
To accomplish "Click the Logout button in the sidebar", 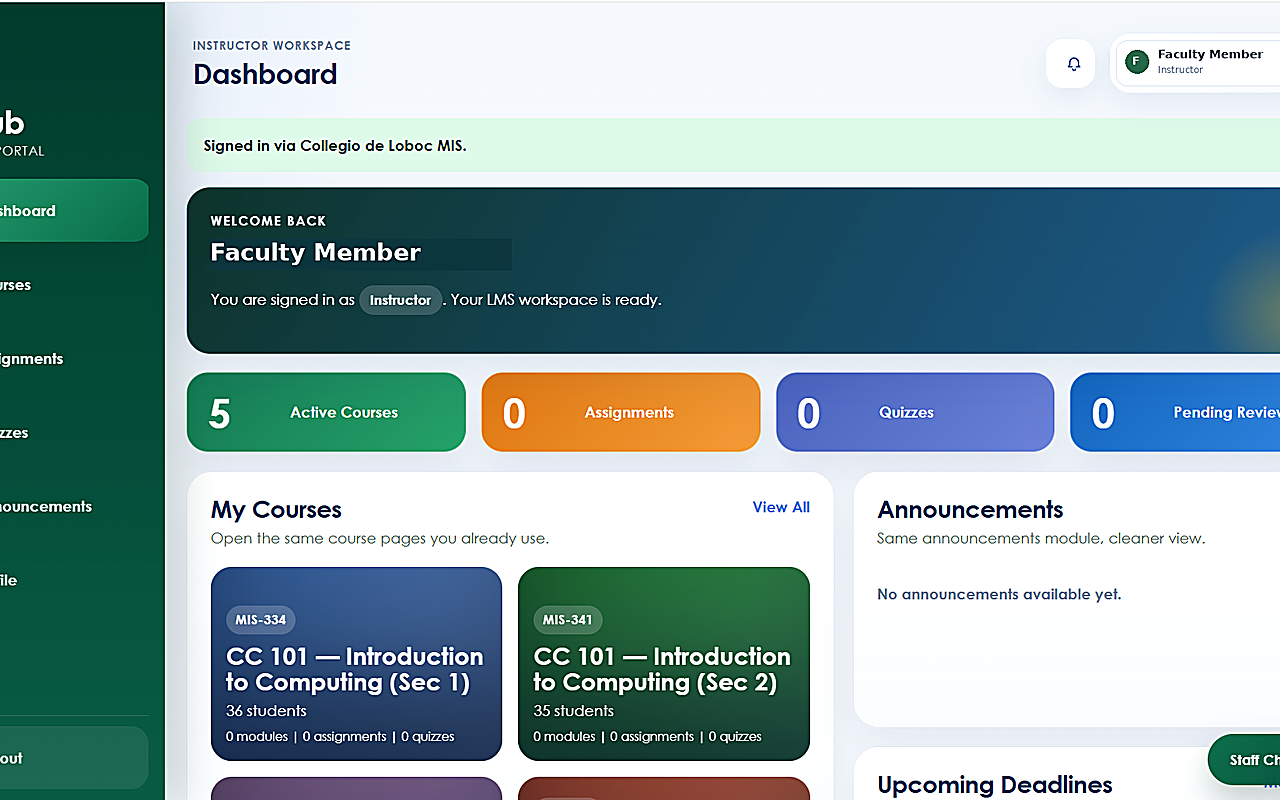I will click(74, 758).
